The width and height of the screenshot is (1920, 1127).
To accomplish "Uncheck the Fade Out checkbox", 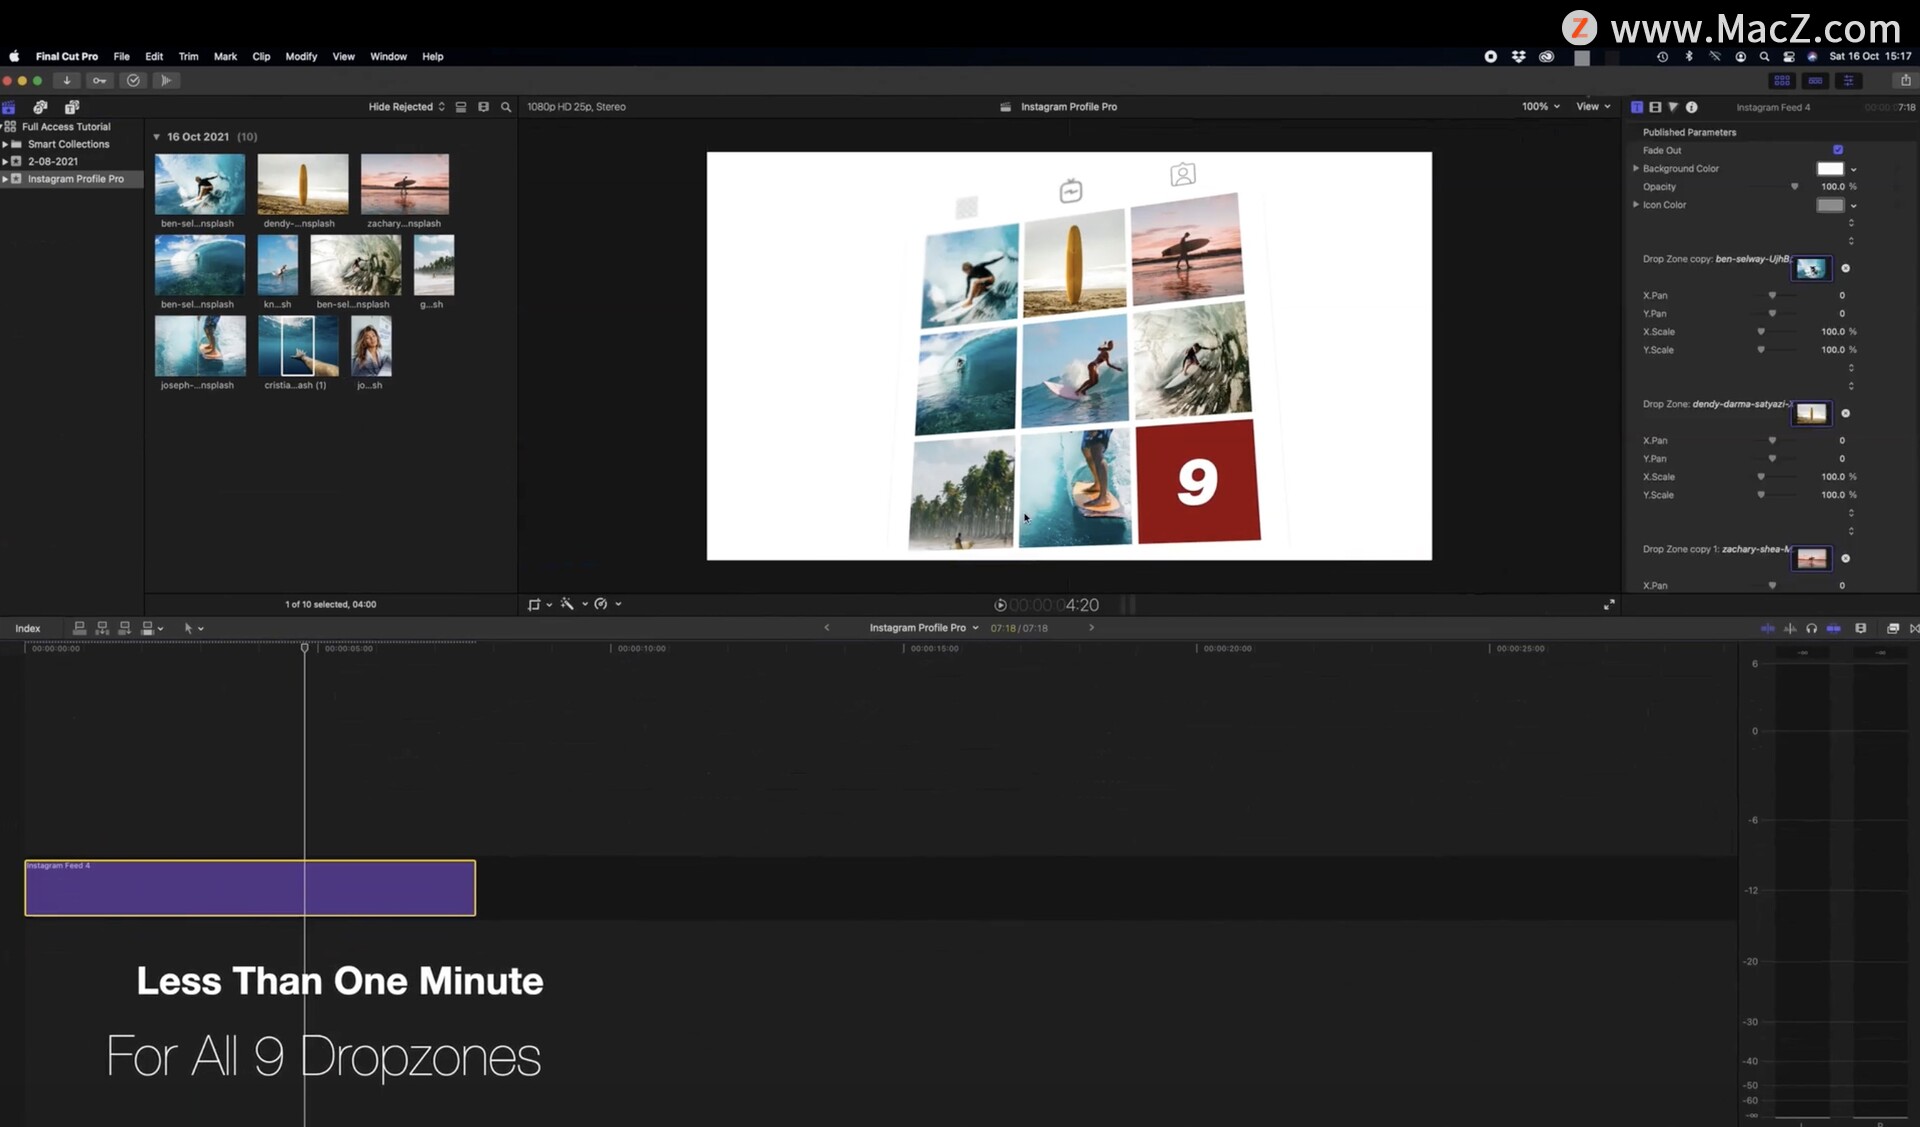I will pyautogui.click(x=1837, y=150).
